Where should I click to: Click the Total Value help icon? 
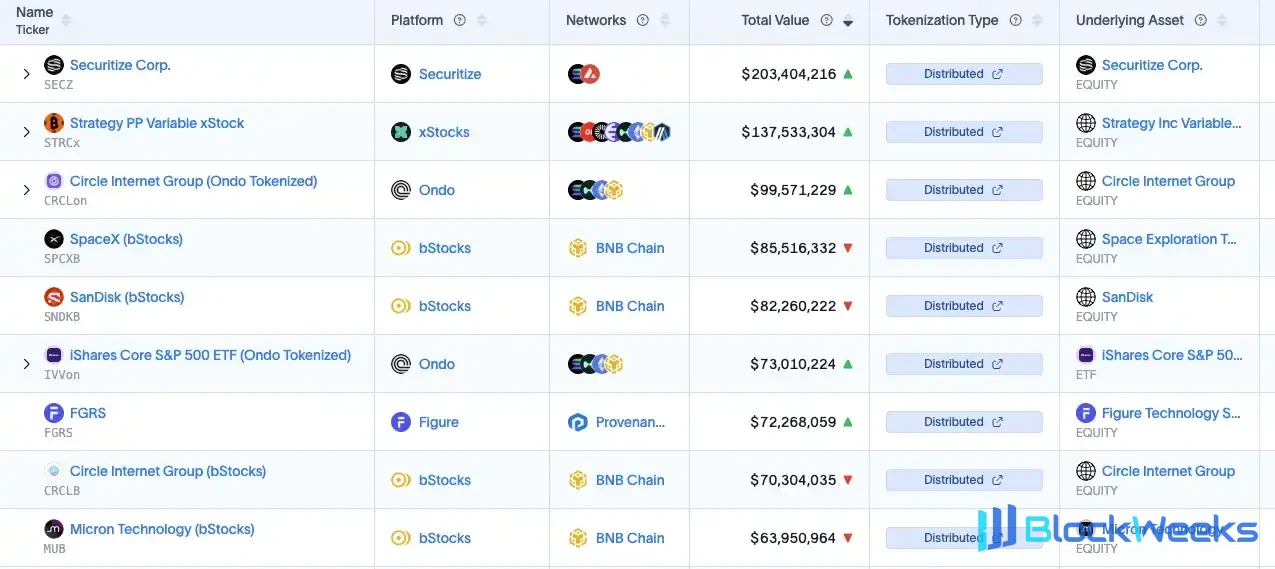point(827,20)
